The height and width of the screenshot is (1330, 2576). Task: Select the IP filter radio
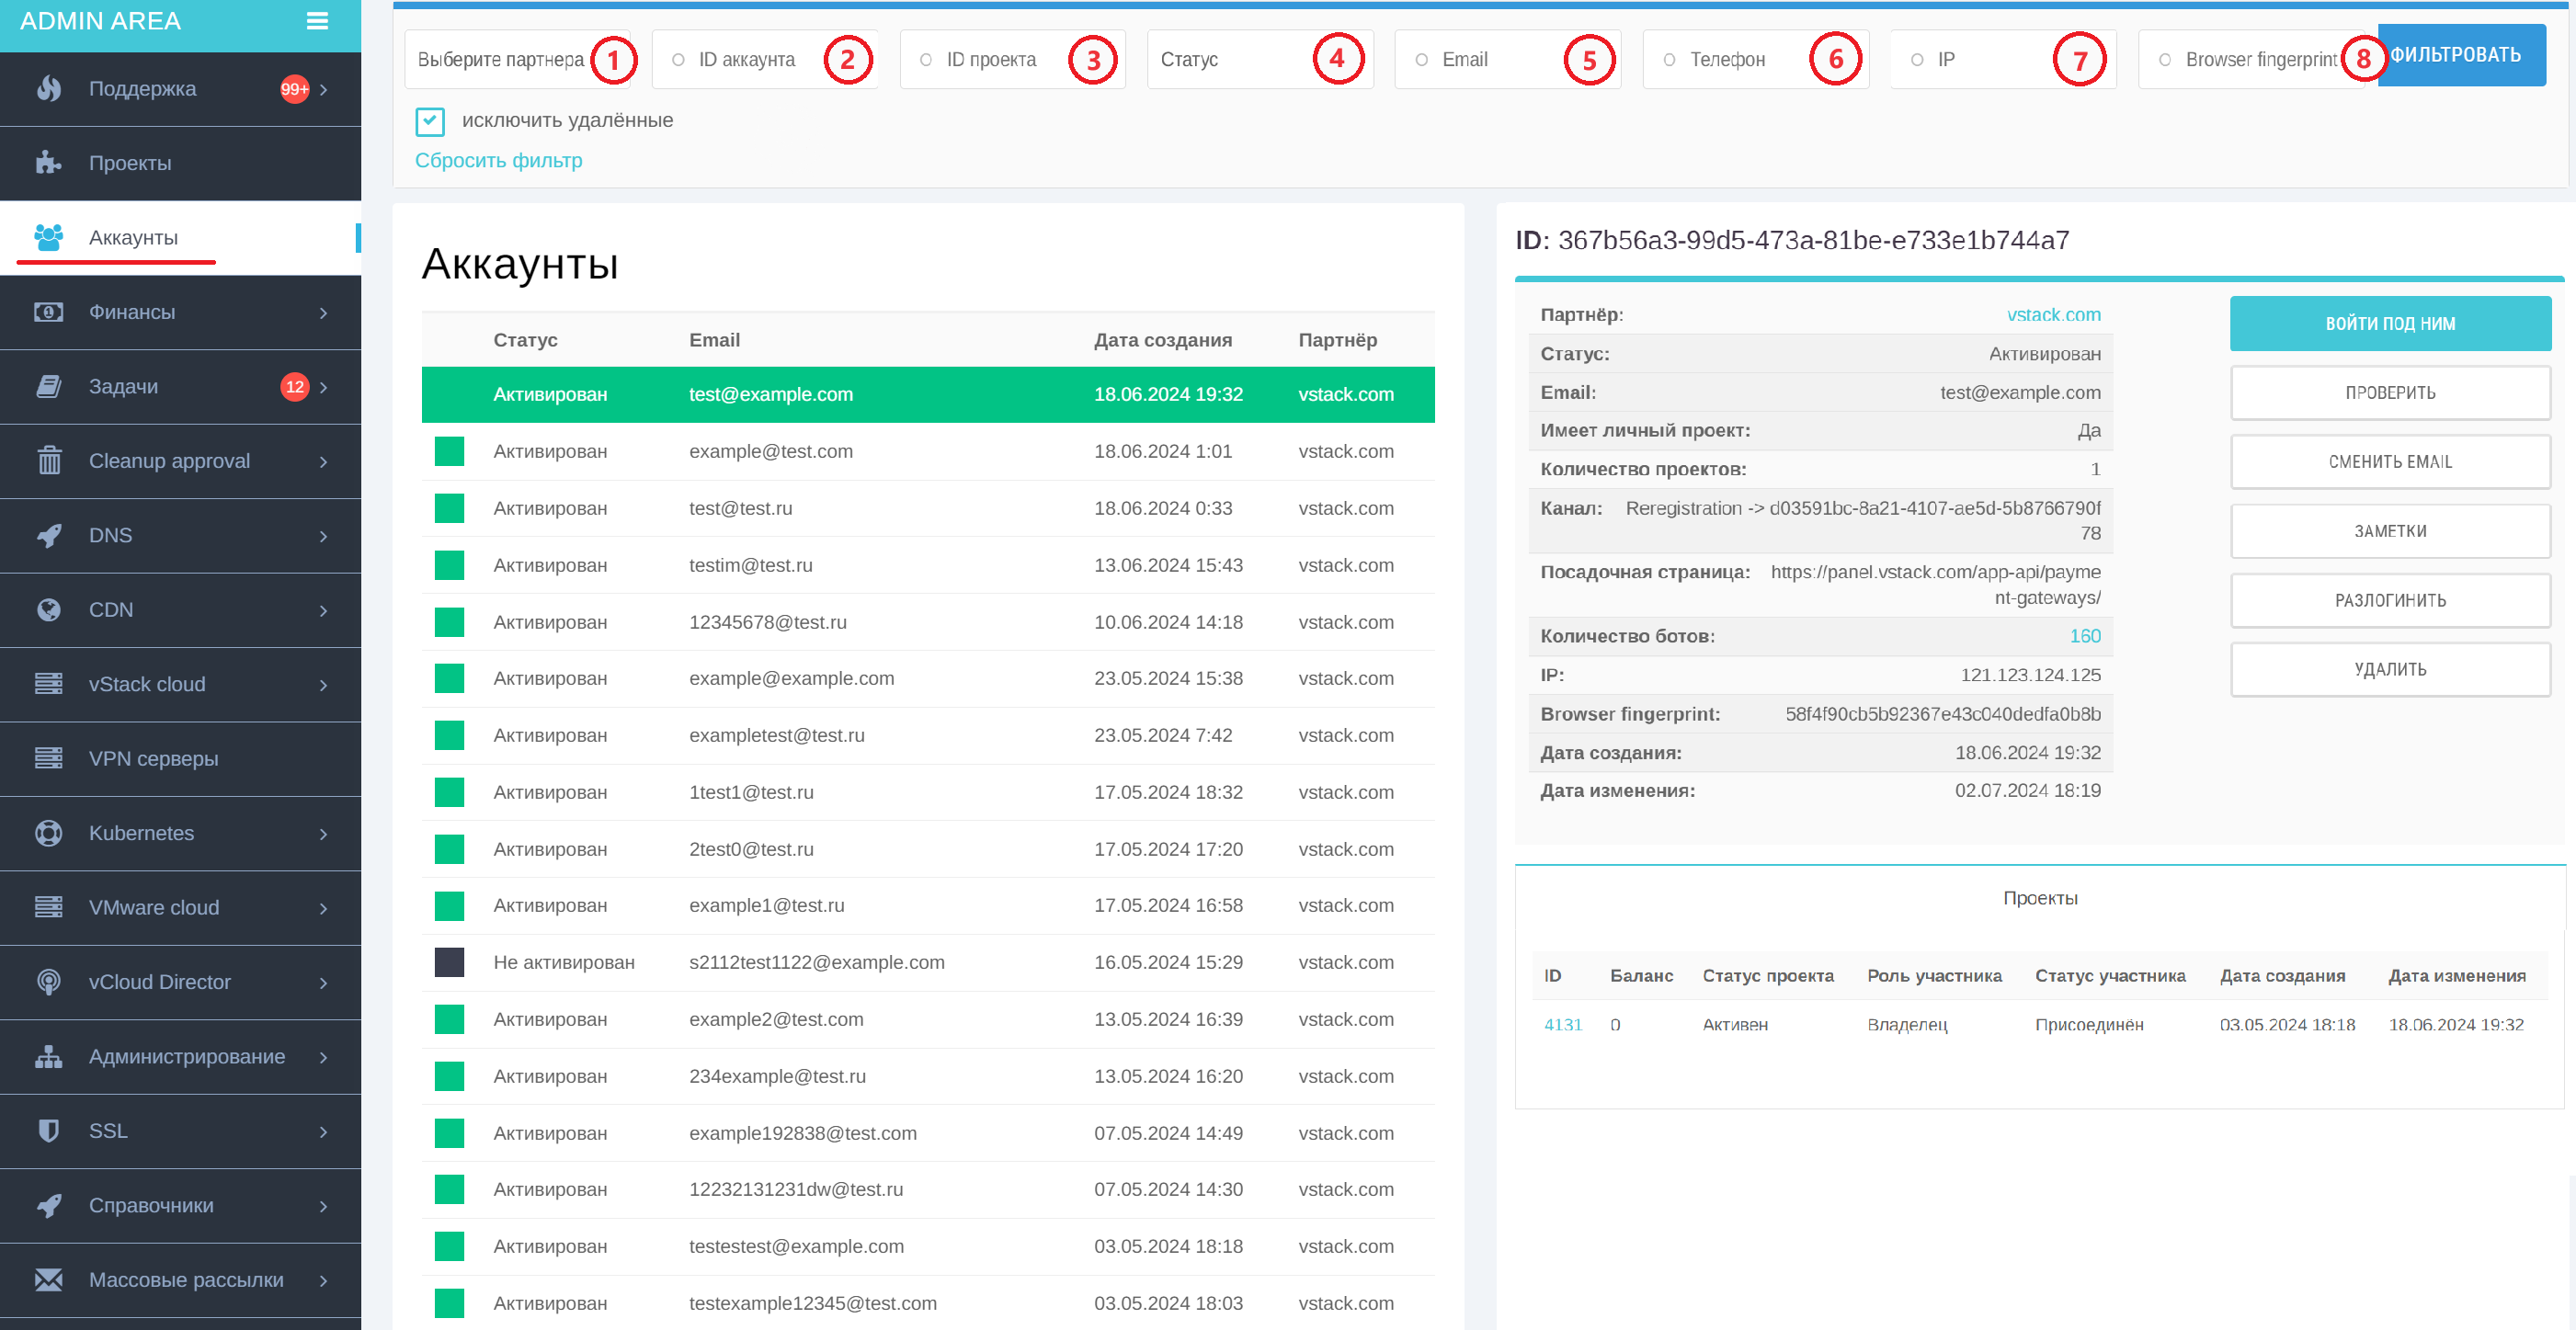tap(1917, 60)
